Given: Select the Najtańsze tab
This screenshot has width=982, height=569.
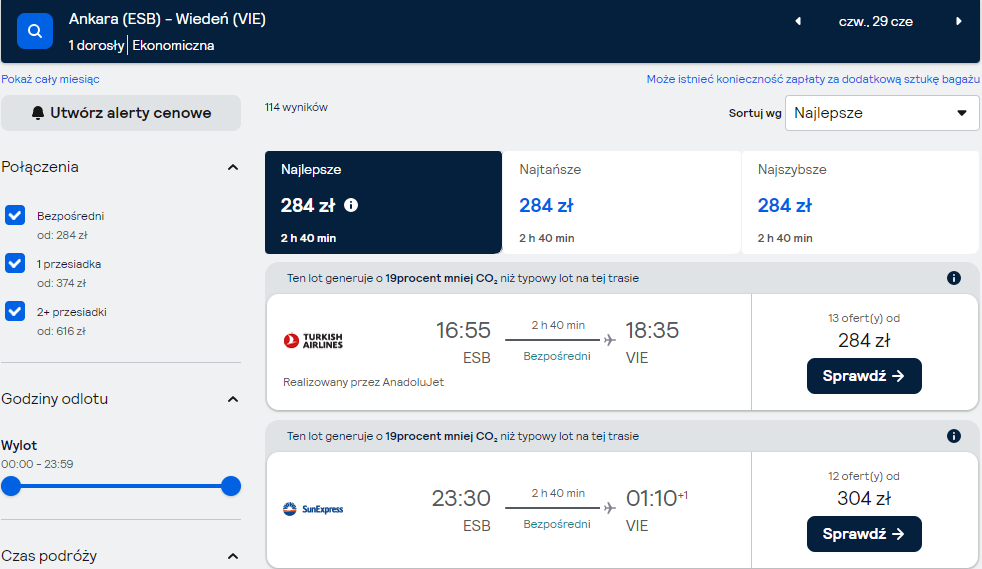Looking at the screenshot, I should click(621, 202).
